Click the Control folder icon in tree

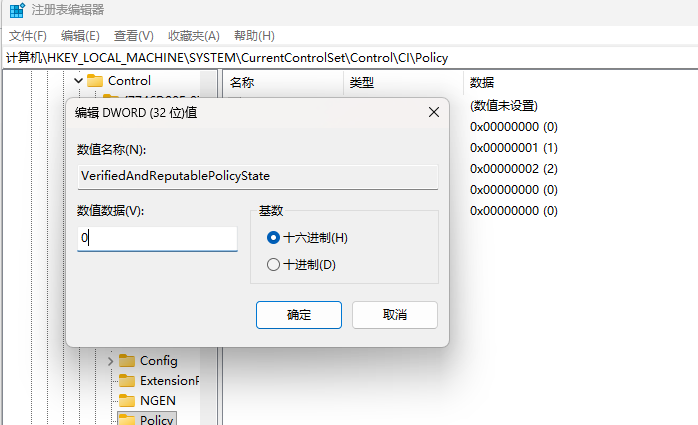click(95, 81)
